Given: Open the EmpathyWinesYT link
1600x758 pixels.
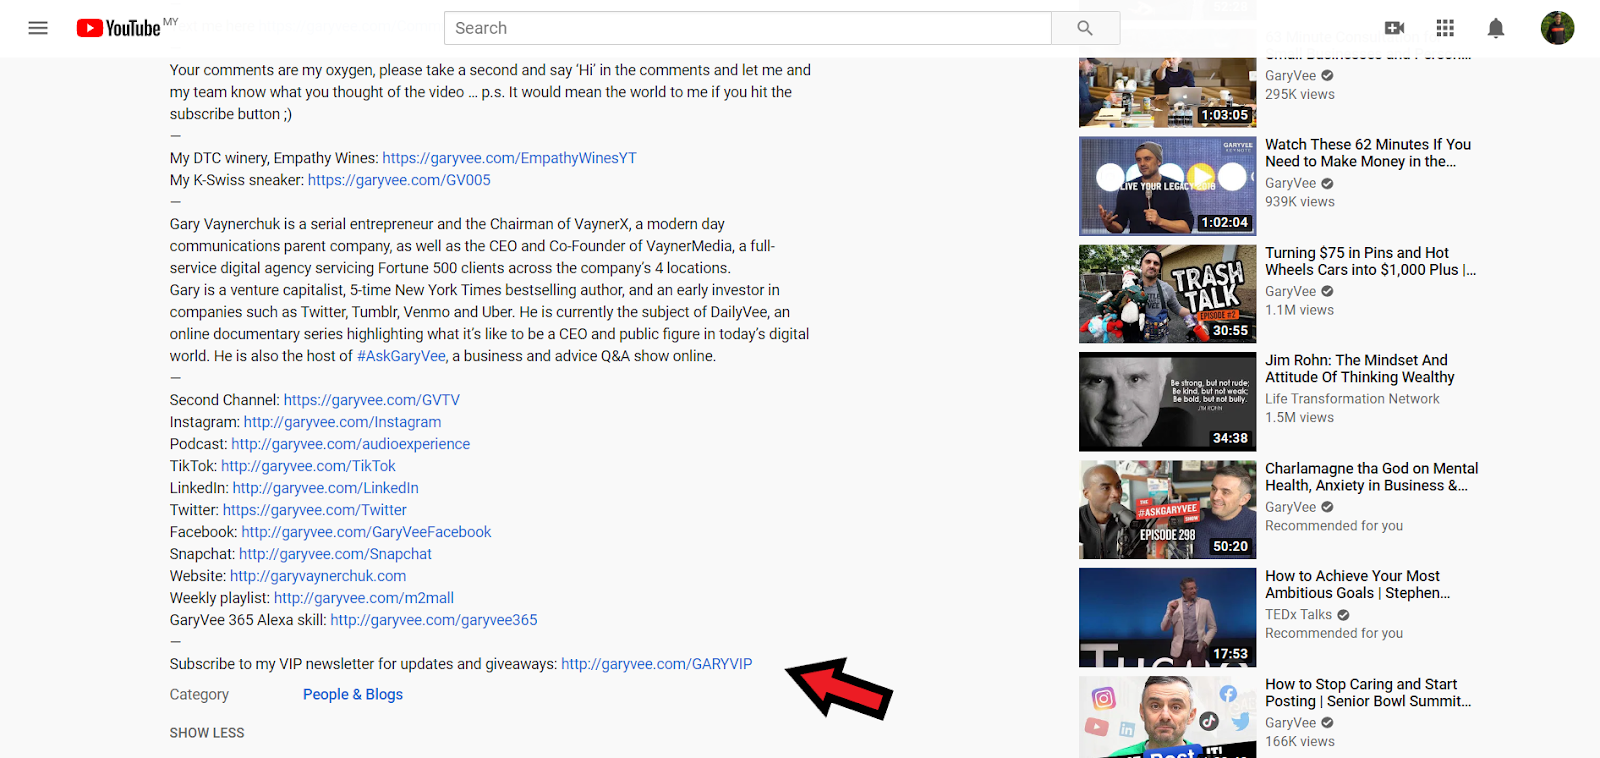Looking at the screenshot, I should point(509,158).
